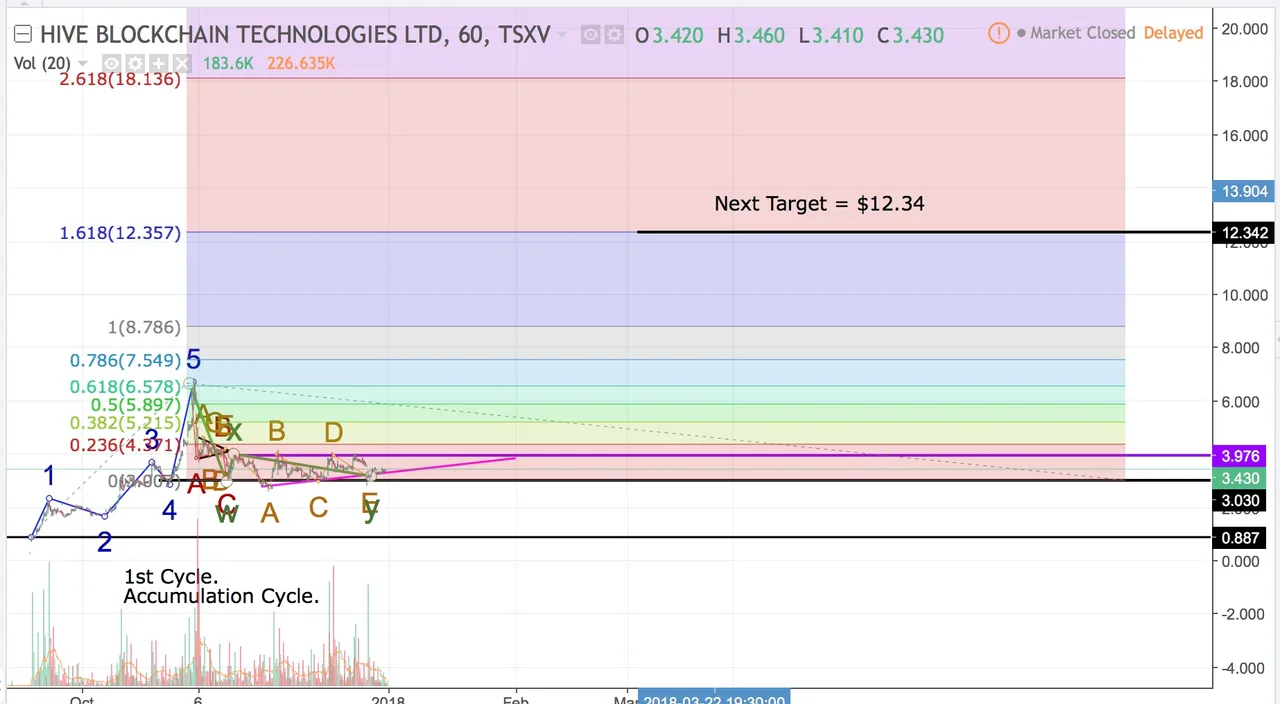This screenshot has height=704, width=1280.
Task: Select the blue wave label 5 at peak
Action: pos(193,360)
